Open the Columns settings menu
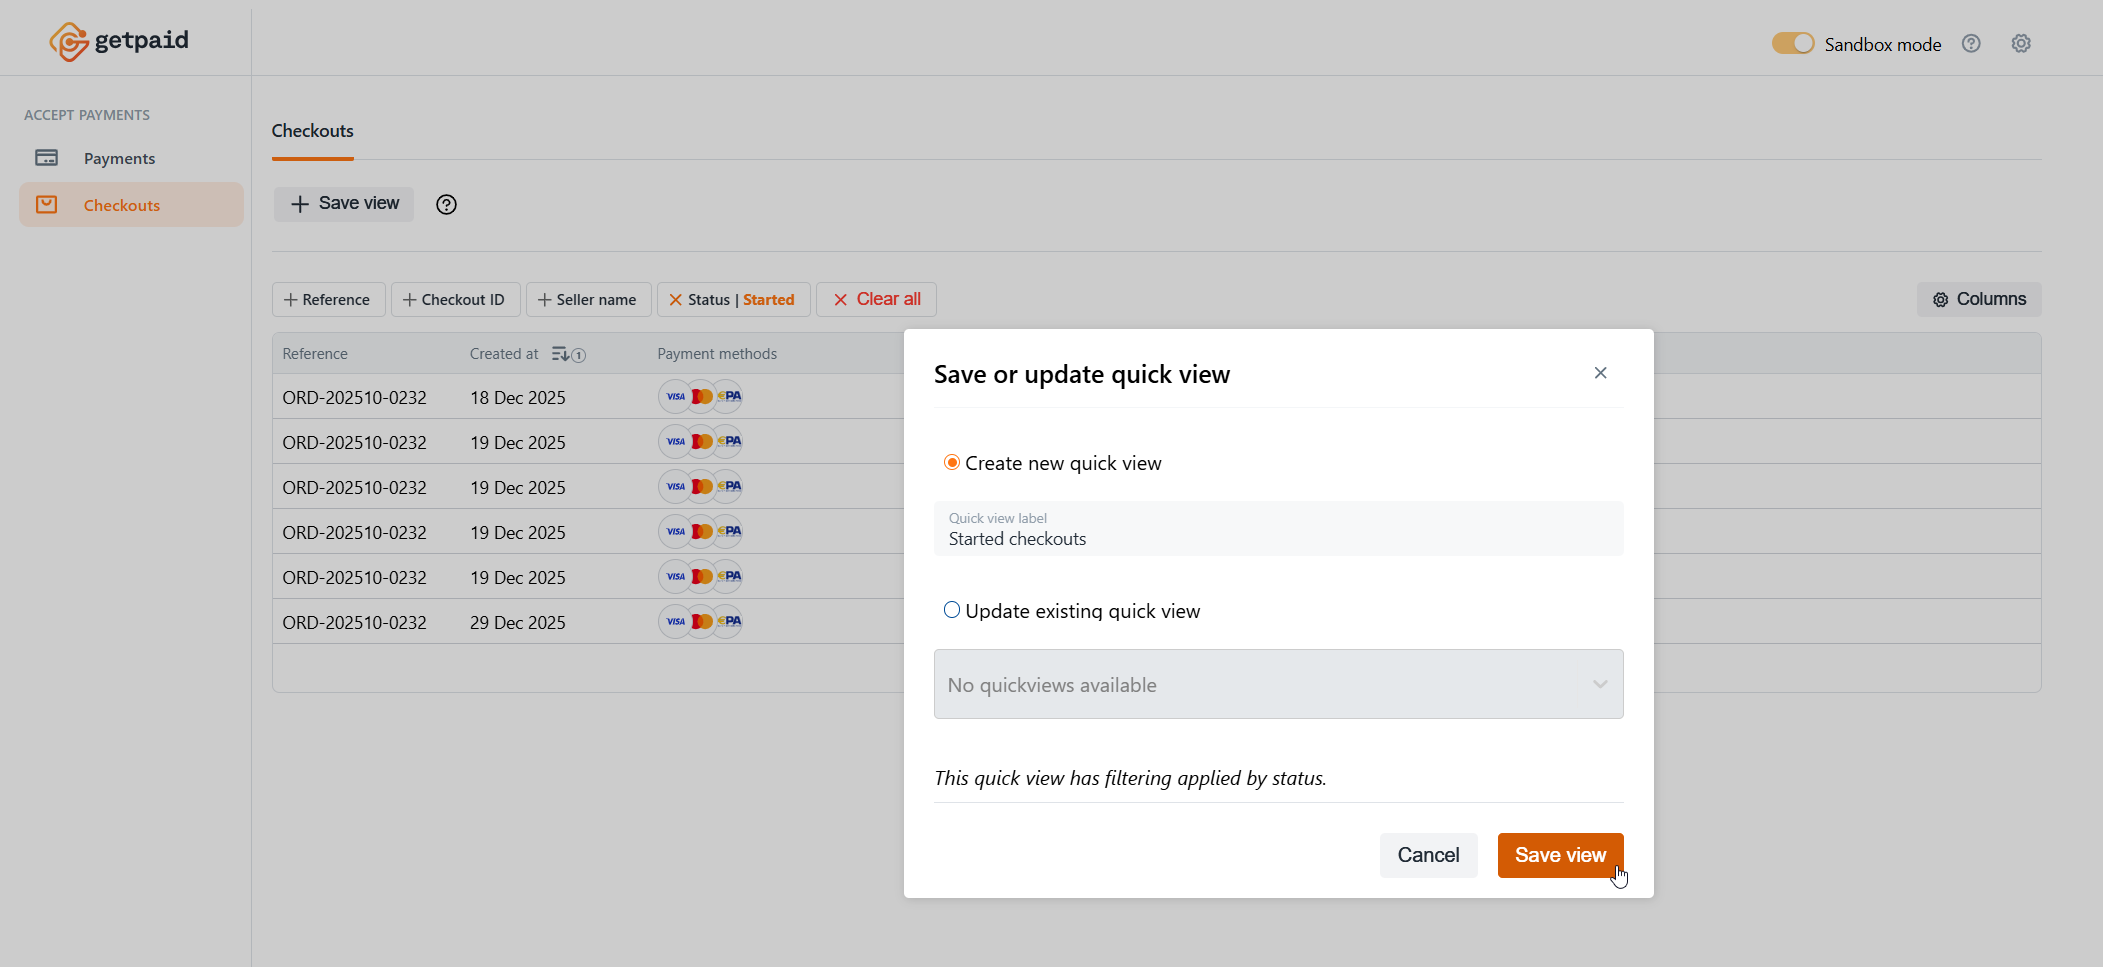Image resolution: width=2103 pixels, height=967 pixels. coord(1978,299)
